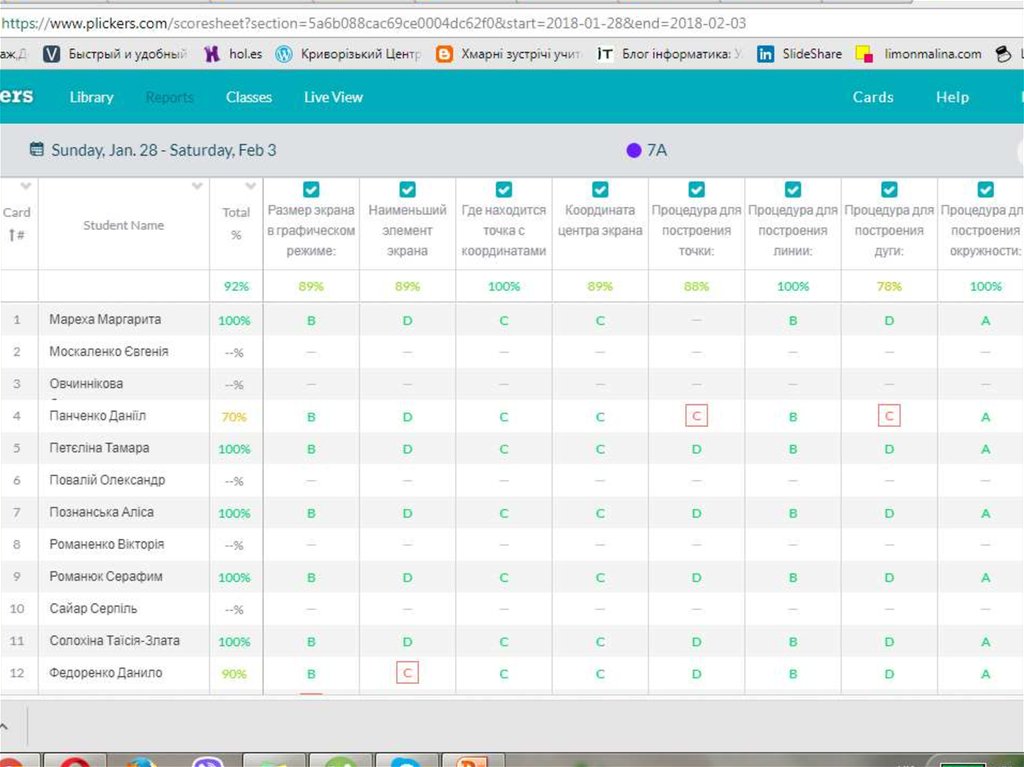Go to the Library tab
1024x767 pixels.
click(91, 97)
